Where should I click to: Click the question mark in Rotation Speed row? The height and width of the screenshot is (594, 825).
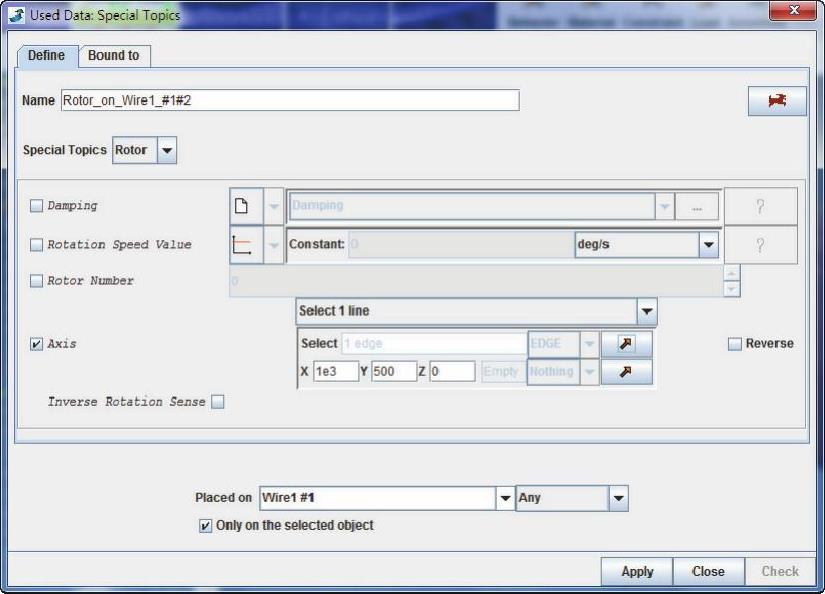(x=760, y=244)
